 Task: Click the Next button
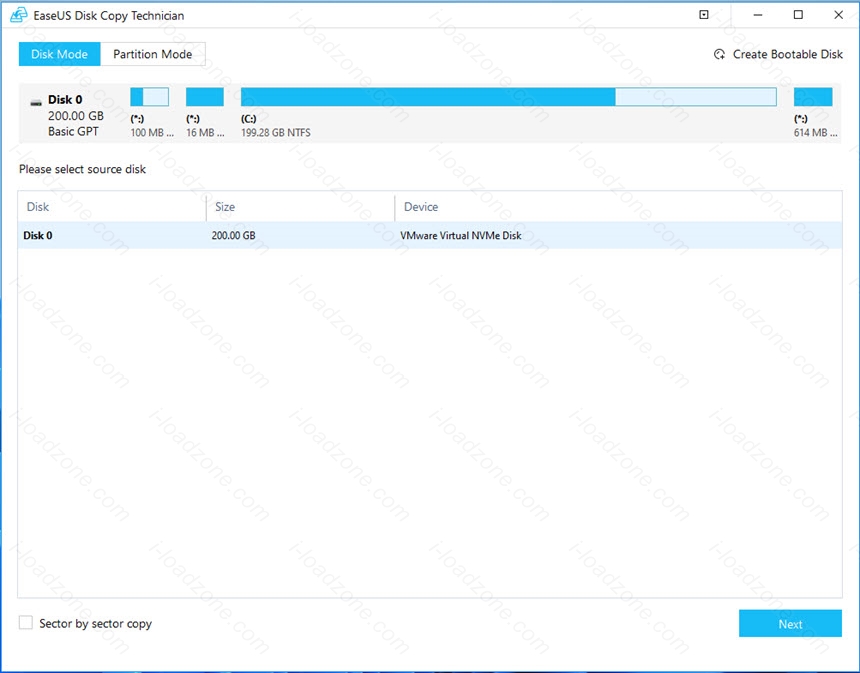coord(790,624)
